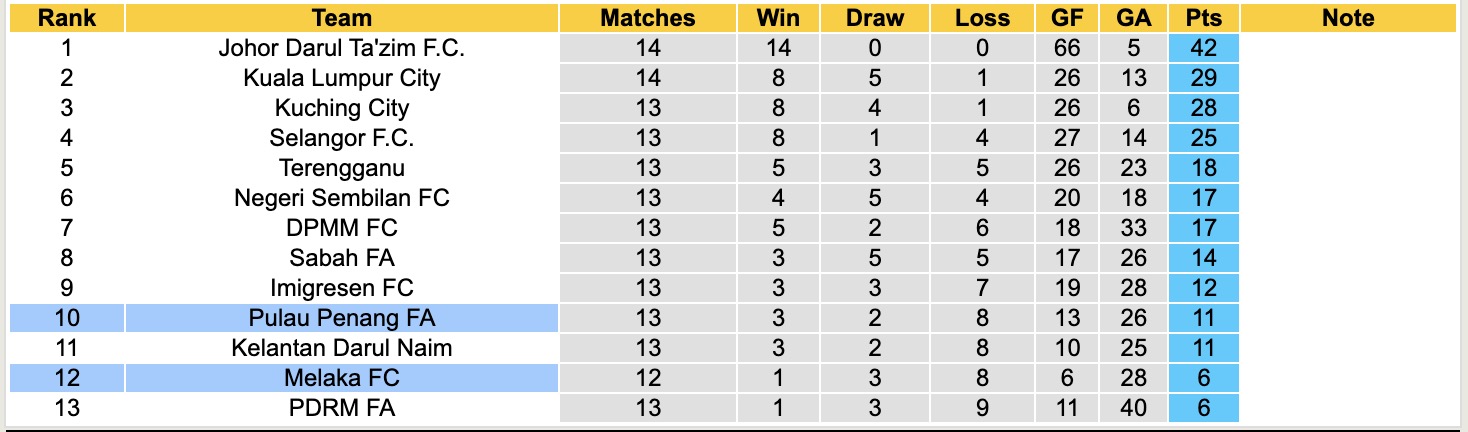The height and width of the screenshot is (432, 1468).
Task: Open Negeri Sembilan FC team entry
Action: 341,198
